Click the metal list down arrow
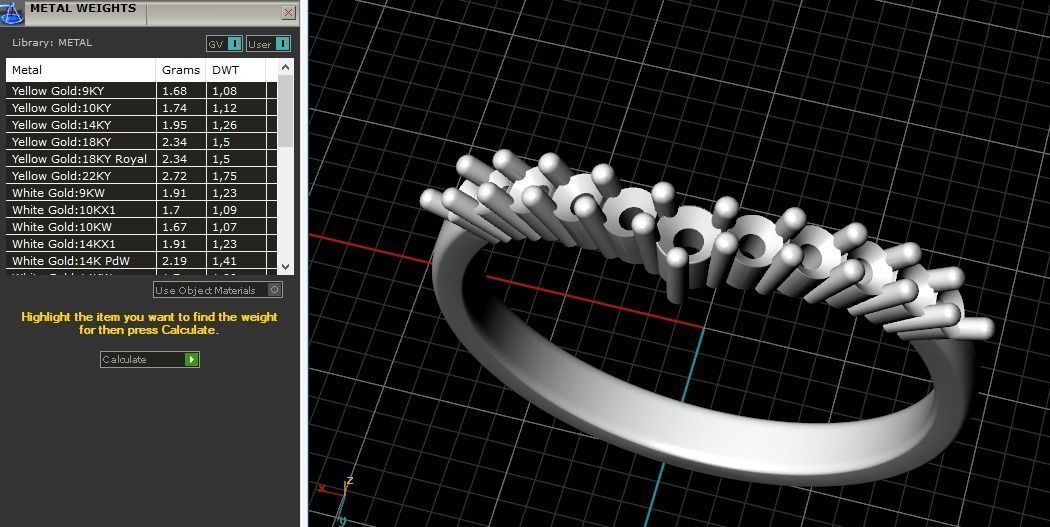 tap(285, 267)
